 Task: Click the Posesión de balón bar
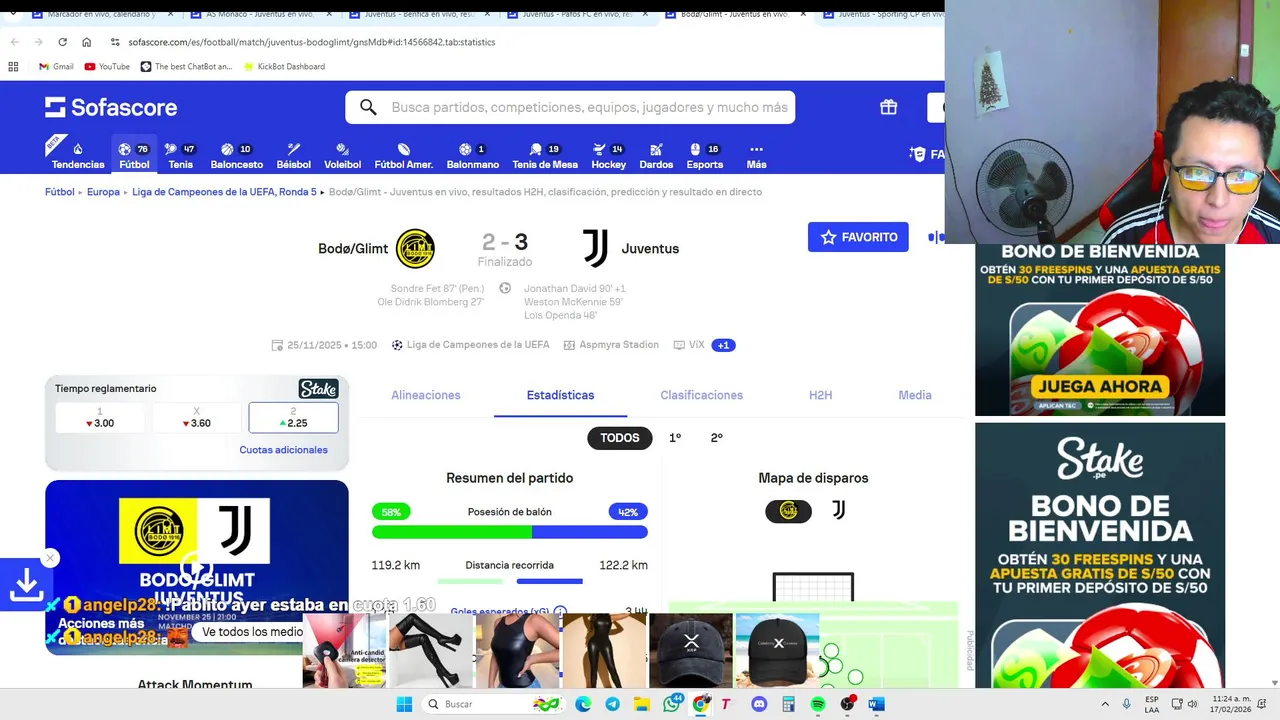click(509, 533)
